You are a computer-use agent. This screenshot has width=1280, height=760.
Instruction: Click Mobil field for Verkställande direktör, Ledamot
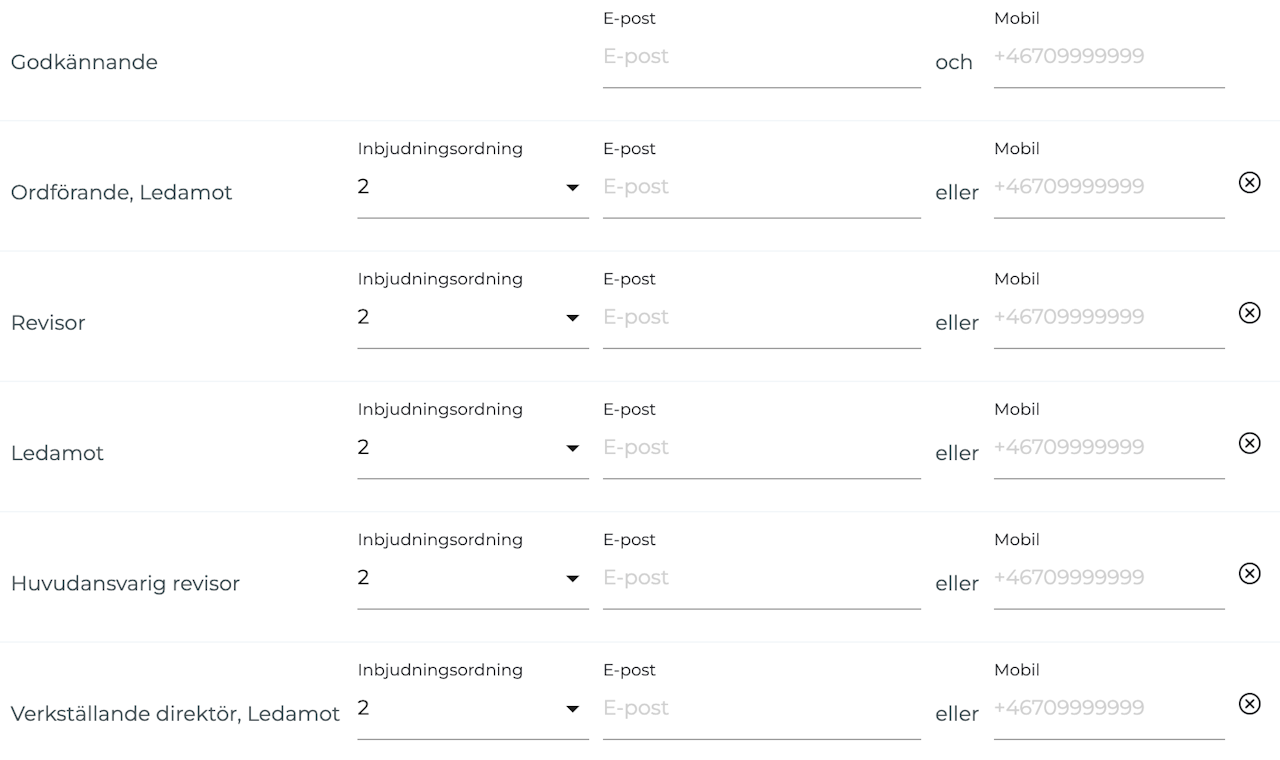tap(1108, 708)
